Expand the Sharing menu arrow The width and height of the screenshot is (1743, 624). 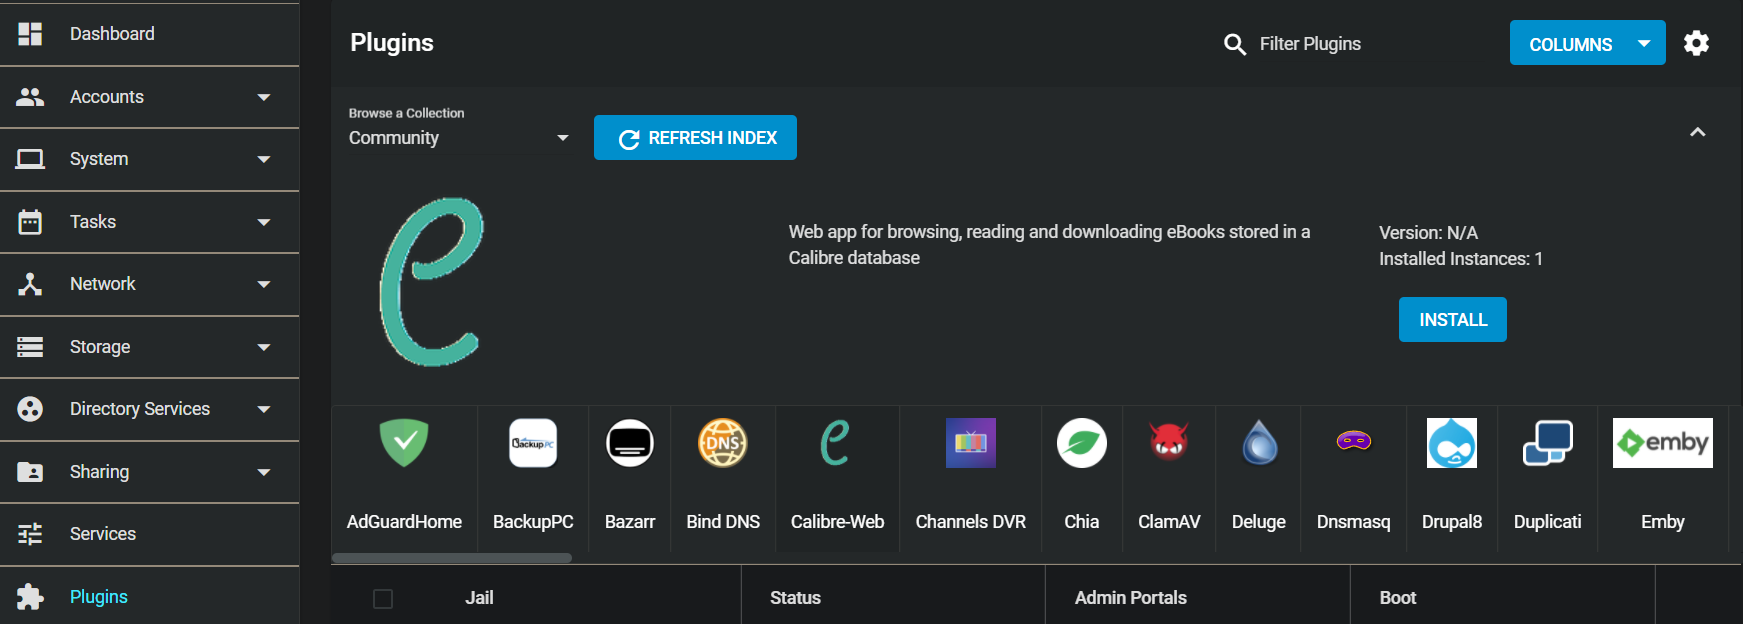click(x=264, y=472)
